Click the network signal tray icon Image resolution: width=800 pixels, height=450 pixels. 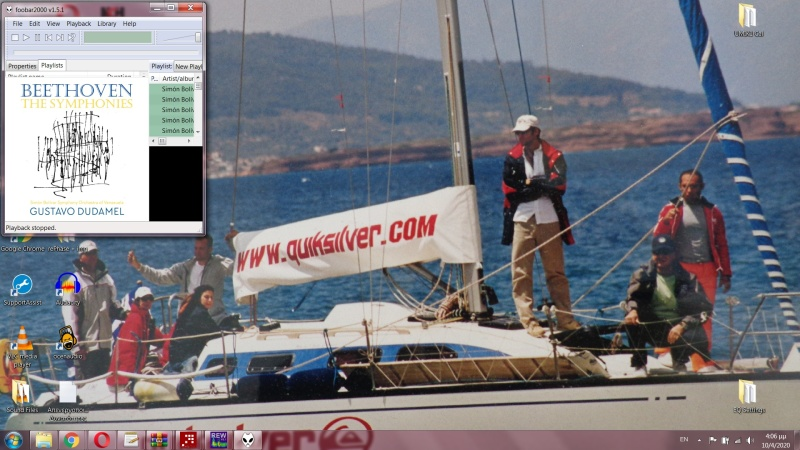(737, 440)
